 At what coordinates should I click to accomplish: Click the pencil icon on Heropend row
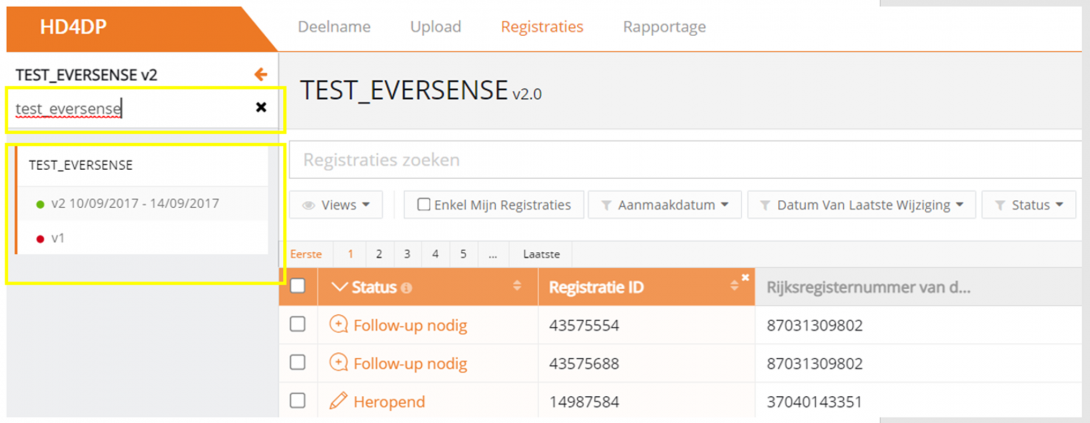(x=338, y=401)
